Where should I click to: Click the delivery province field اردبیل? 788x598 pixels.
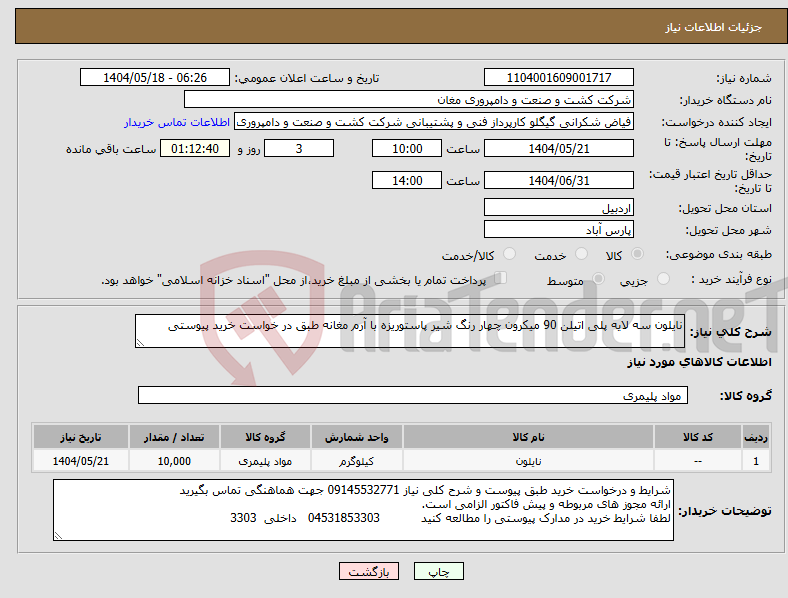point(558,208)
